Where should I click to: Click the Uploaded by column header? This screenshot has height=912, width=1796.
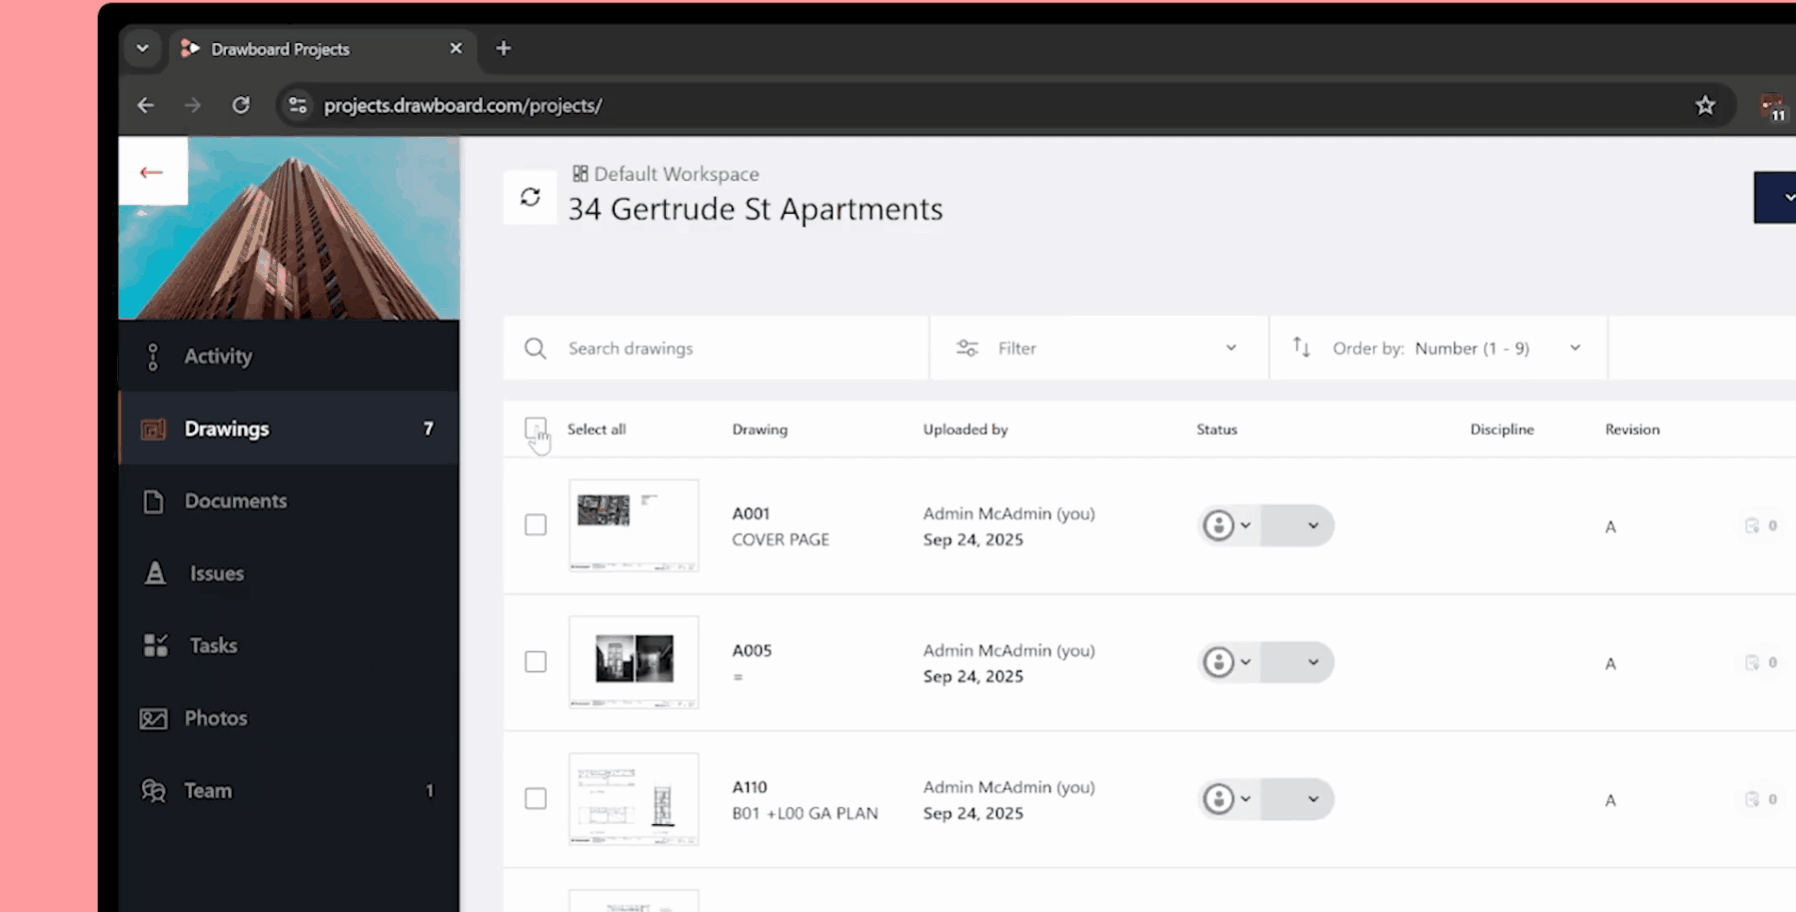(965, 429)
